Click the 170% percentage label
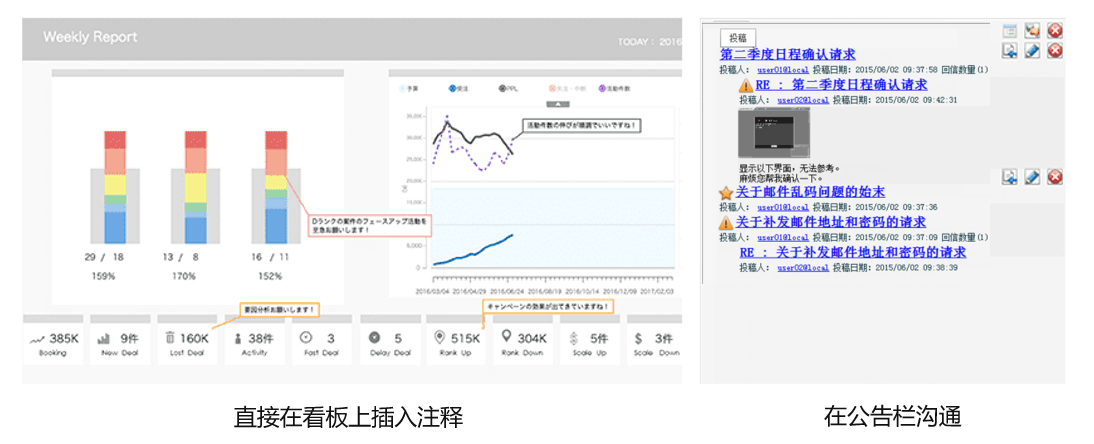This screenshot has width=1094, height=444. (184, 276)
